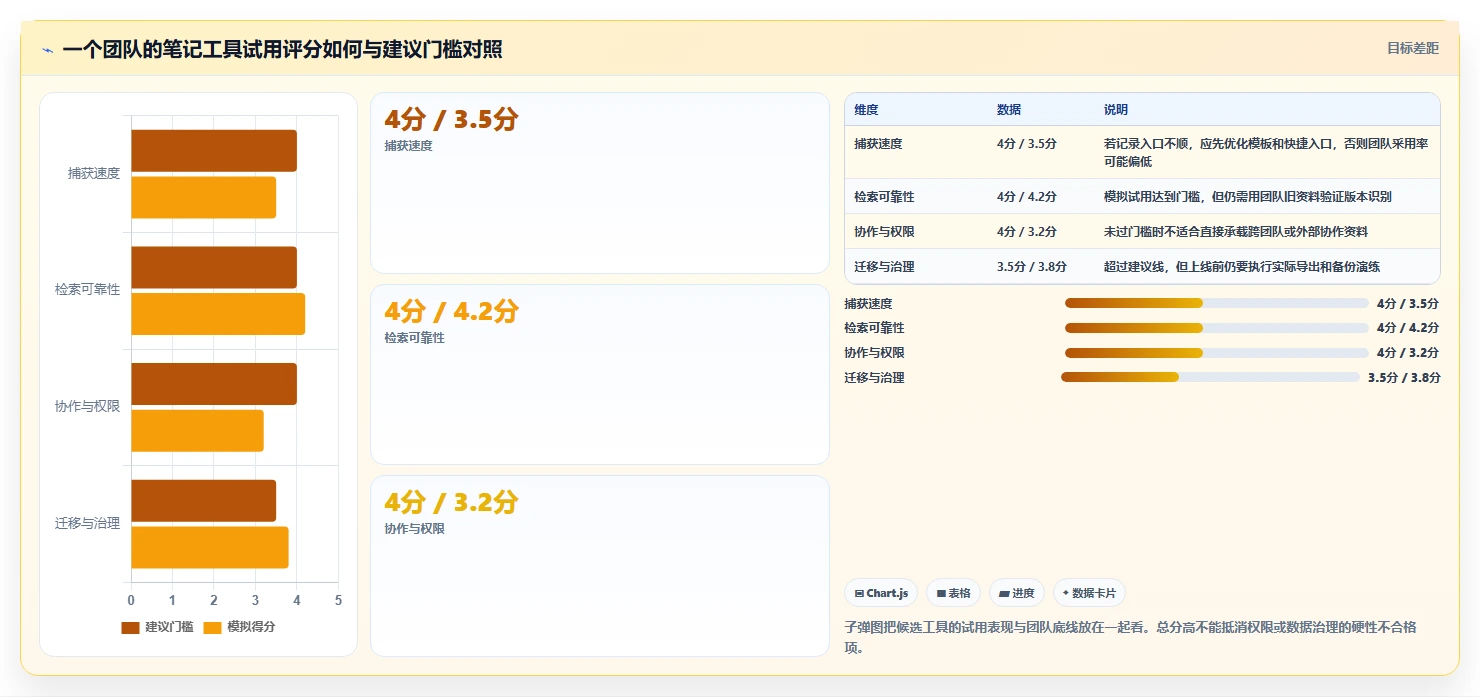This screenshot has width=1480, height=697.
Task: Click the 子弹图 description paragraph
Action: coord(1131,637)
